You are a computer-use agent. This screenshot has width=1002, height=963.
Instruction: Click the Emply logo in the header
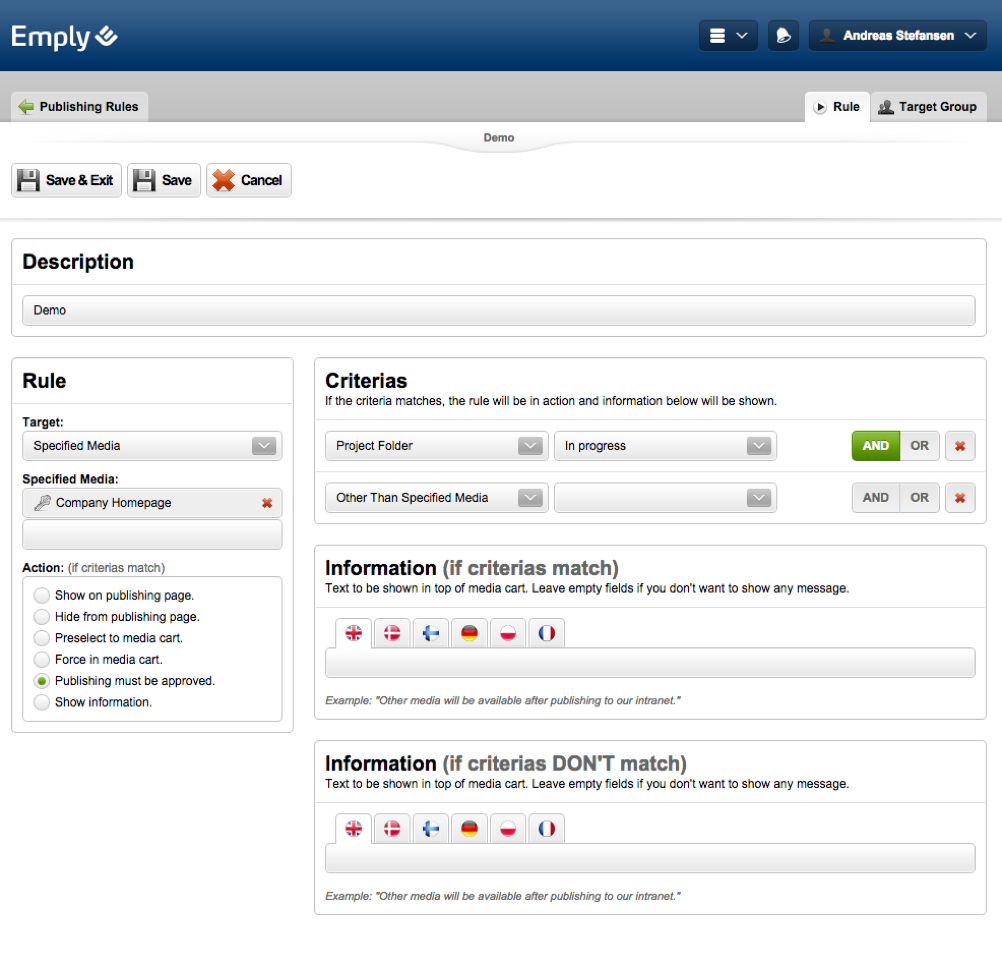[65, 37]
